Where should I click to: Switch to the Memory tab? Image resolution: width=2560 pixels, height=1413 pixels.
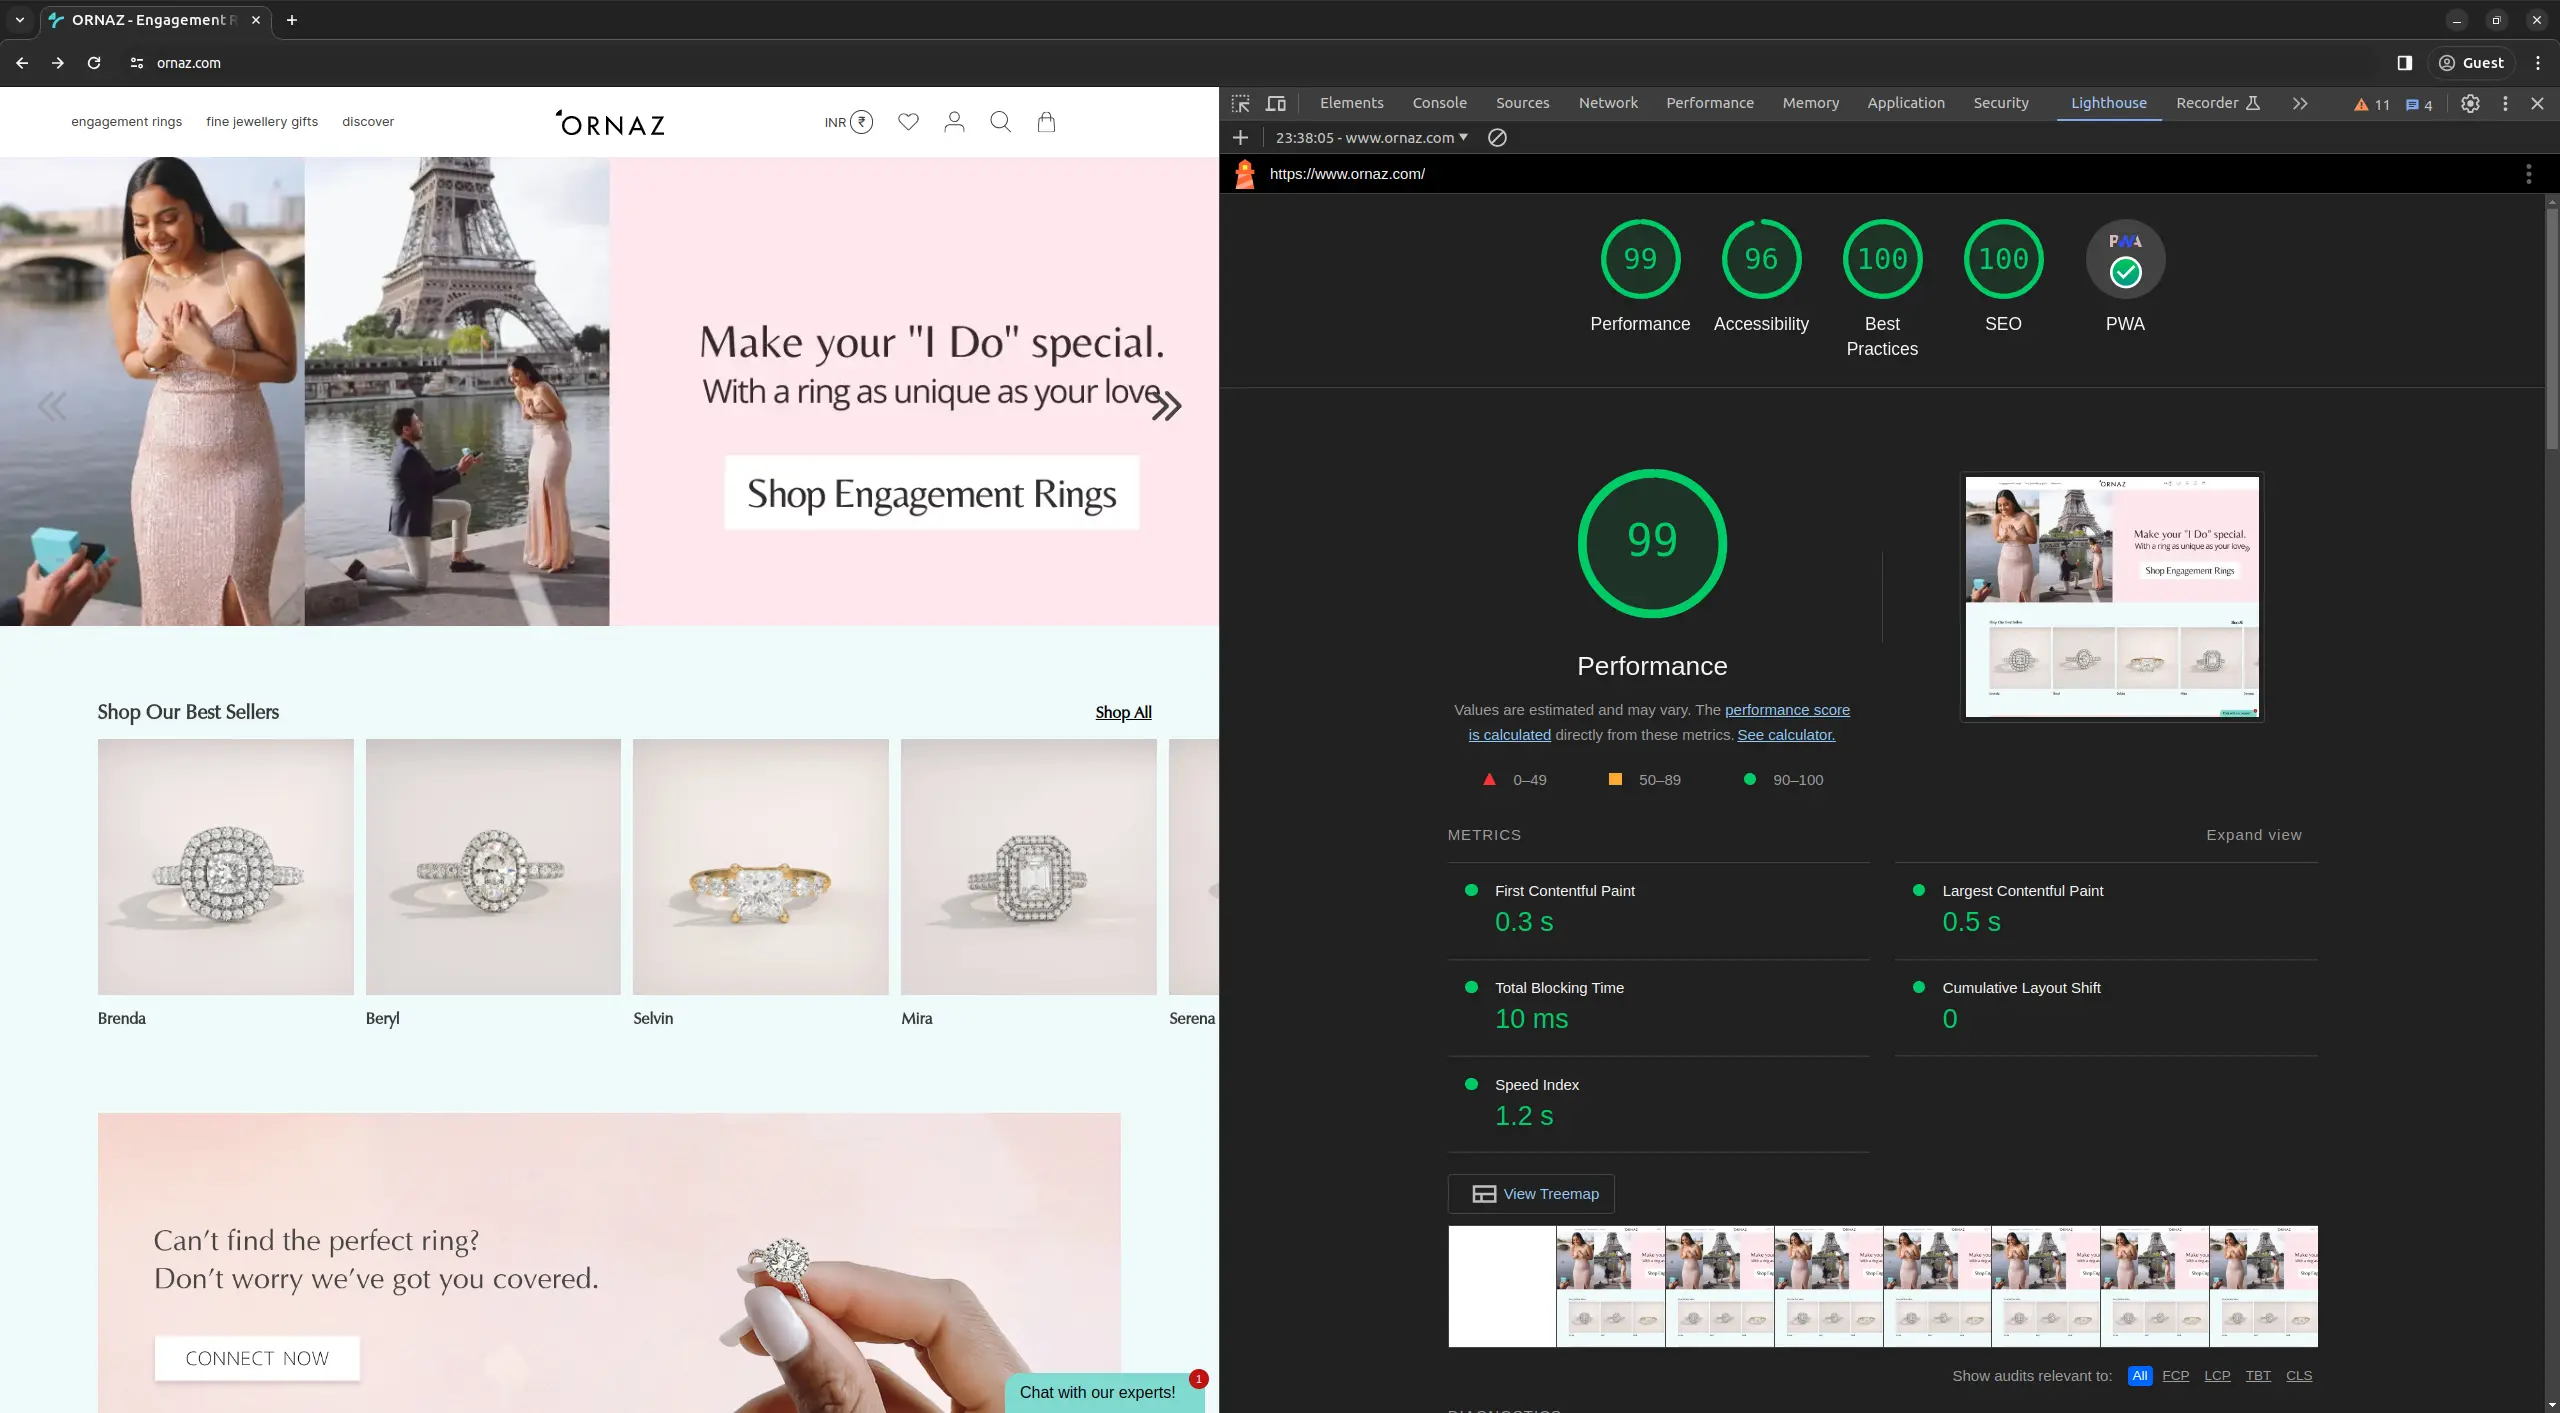pyautogui.click(x=1811, y=103)
